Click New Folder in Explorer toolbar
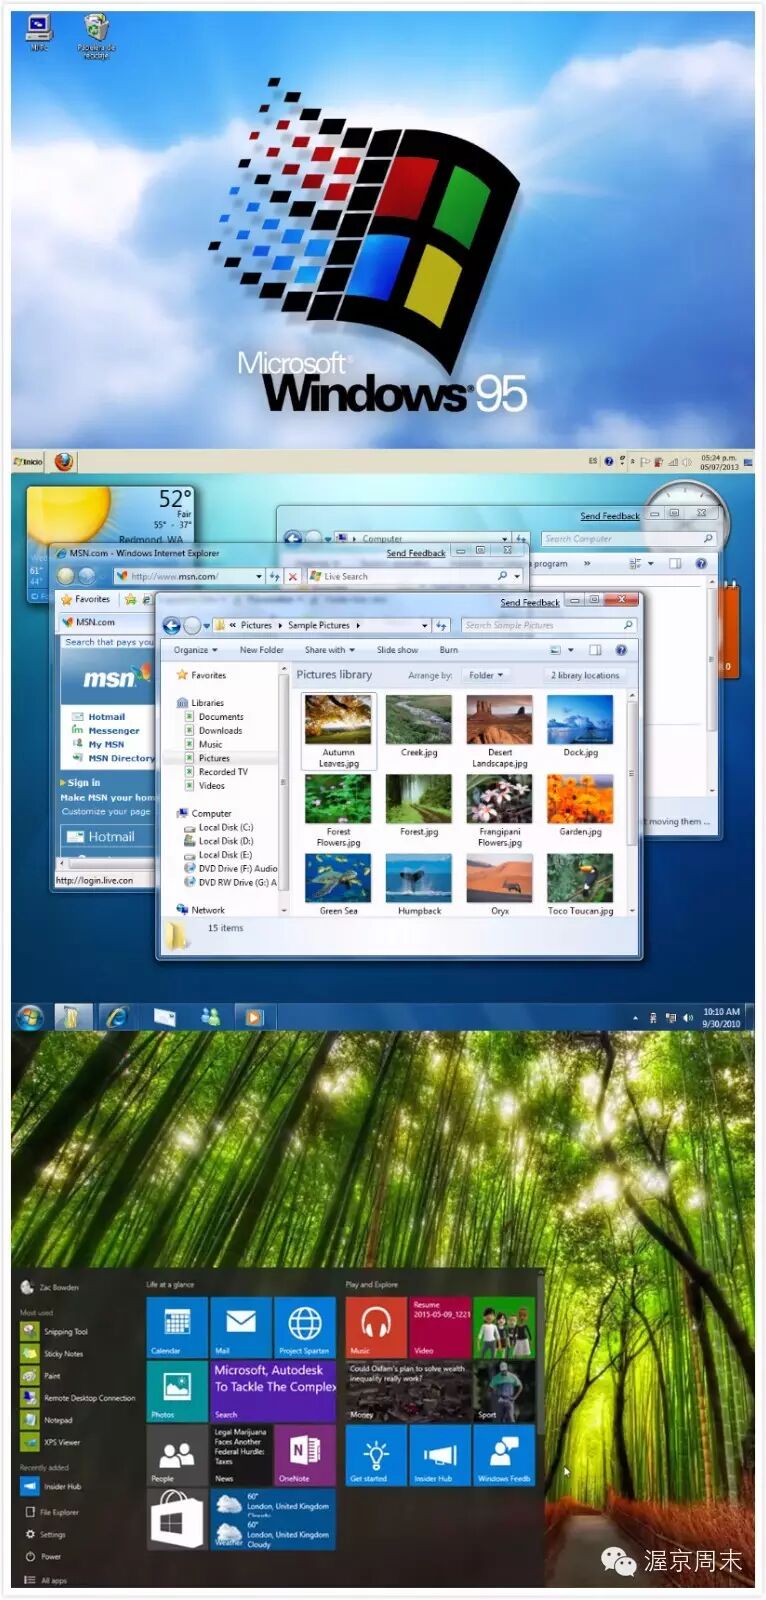The width and height of the screenshot is (766, 1600). coord(261,650)
